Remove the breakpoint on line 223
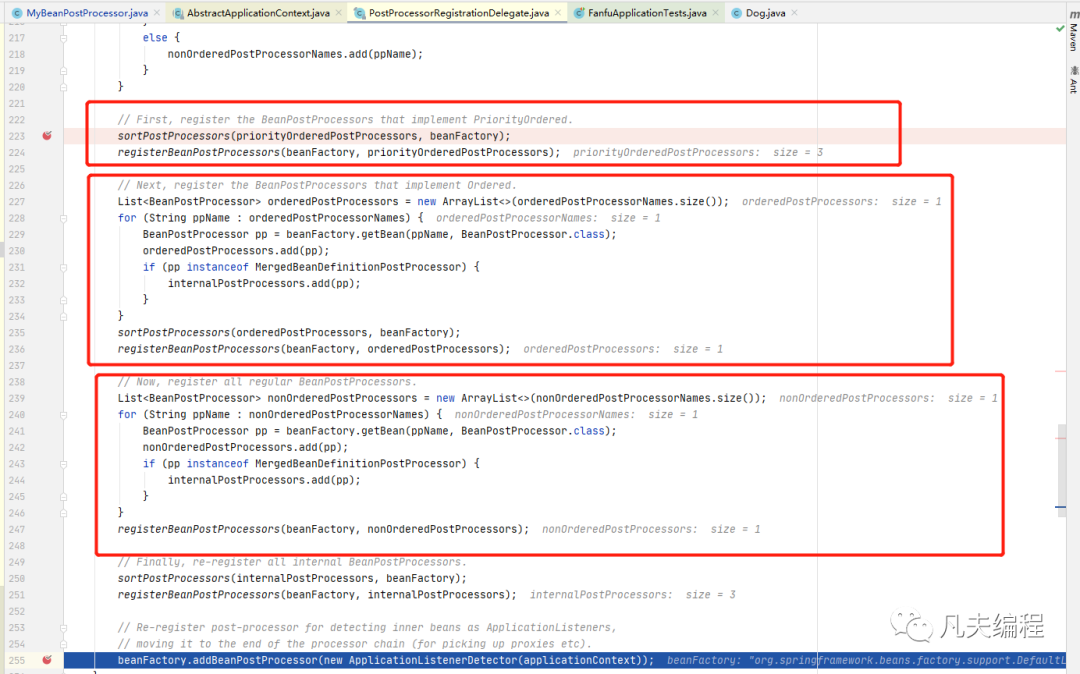The image size is (1080, 674). (x=47, y=136)
